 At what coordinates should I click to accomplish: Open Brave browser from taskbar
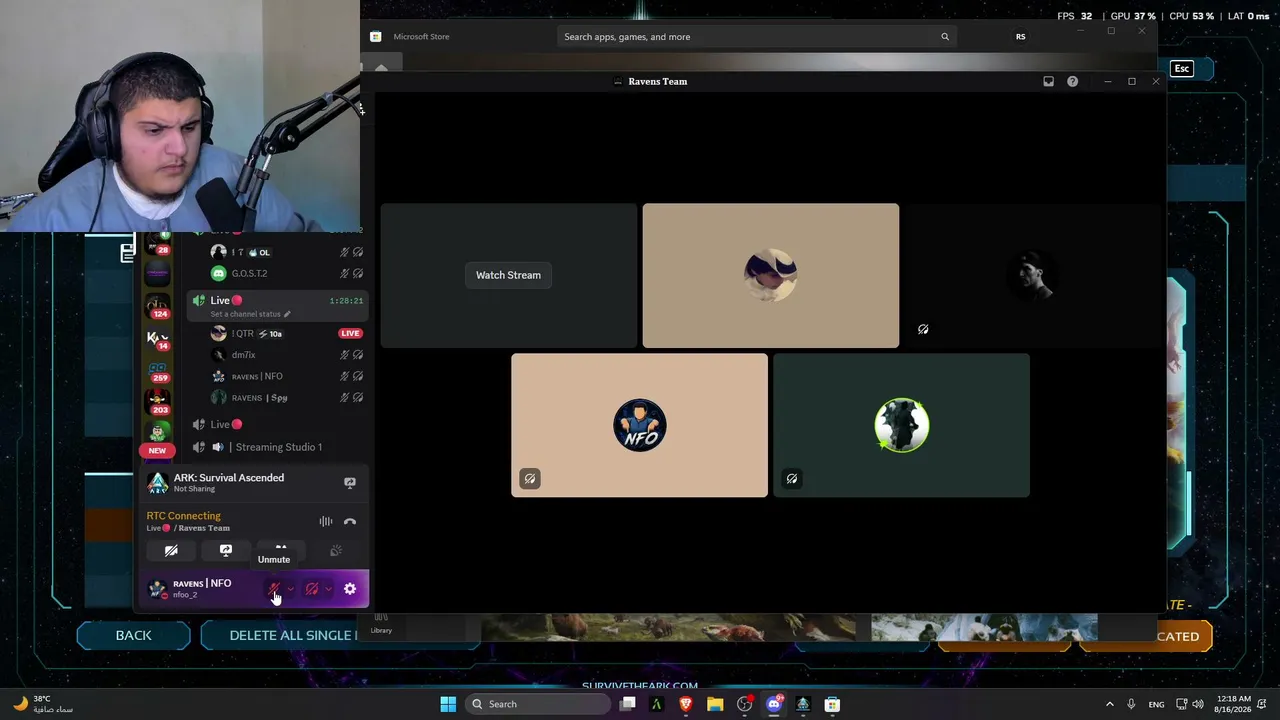click(686, 704)
